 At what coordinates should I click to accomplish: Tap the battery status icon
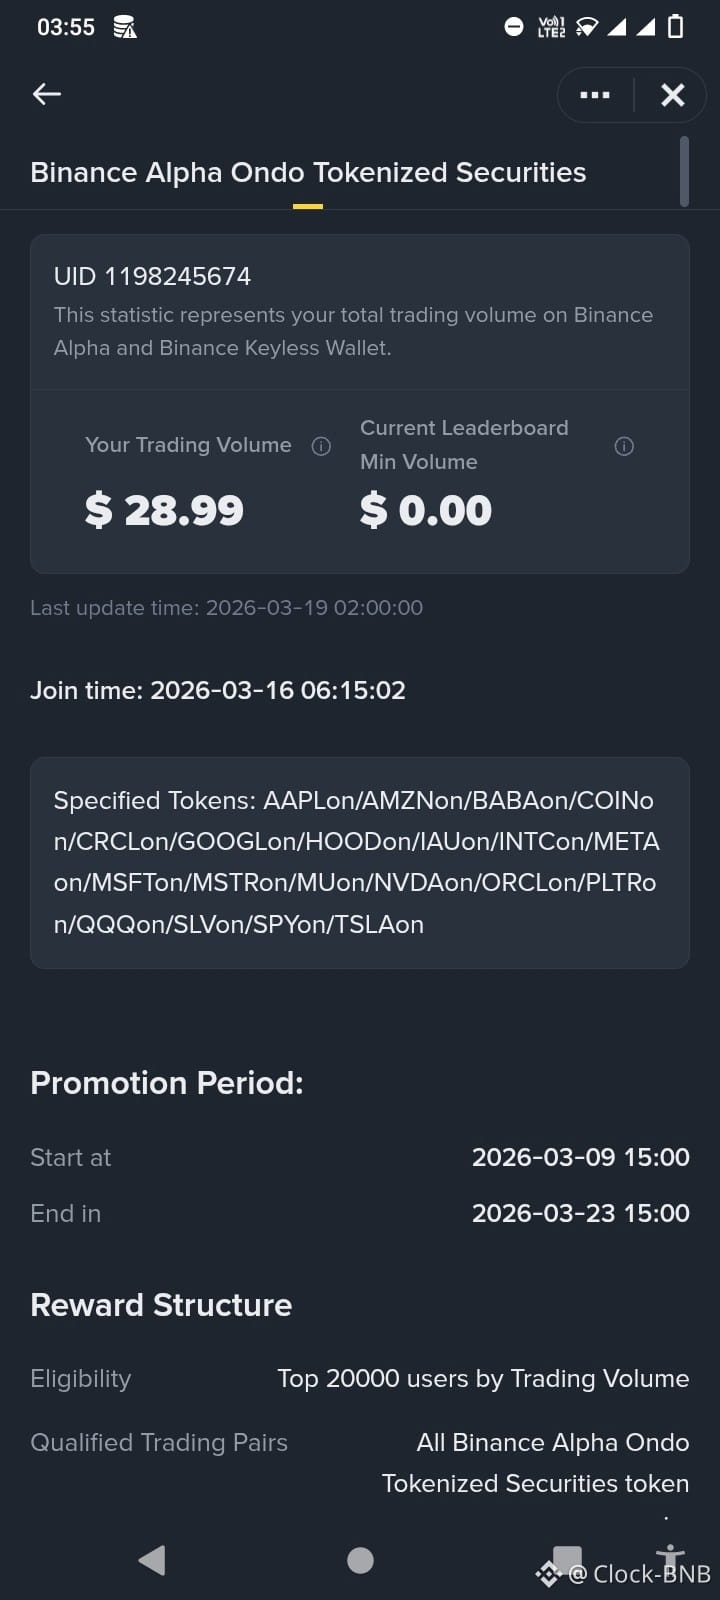[x=676, y=27]
